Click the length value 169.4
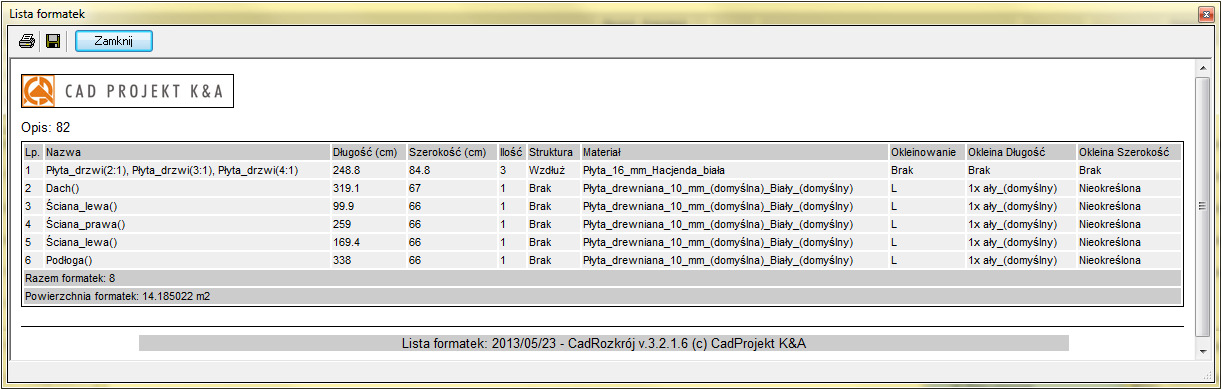1222x390 pixels. click(346, 242)
